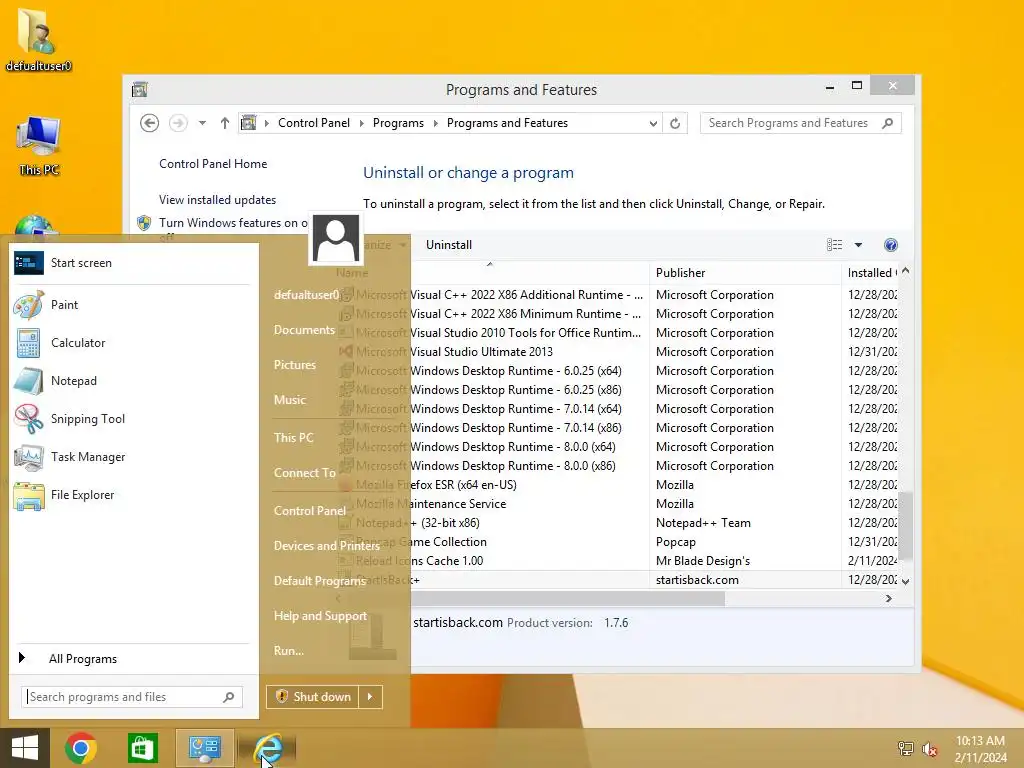Open the Shut down options arrow
Viewport: 1024px width, 768px height.
click(370, 697)
